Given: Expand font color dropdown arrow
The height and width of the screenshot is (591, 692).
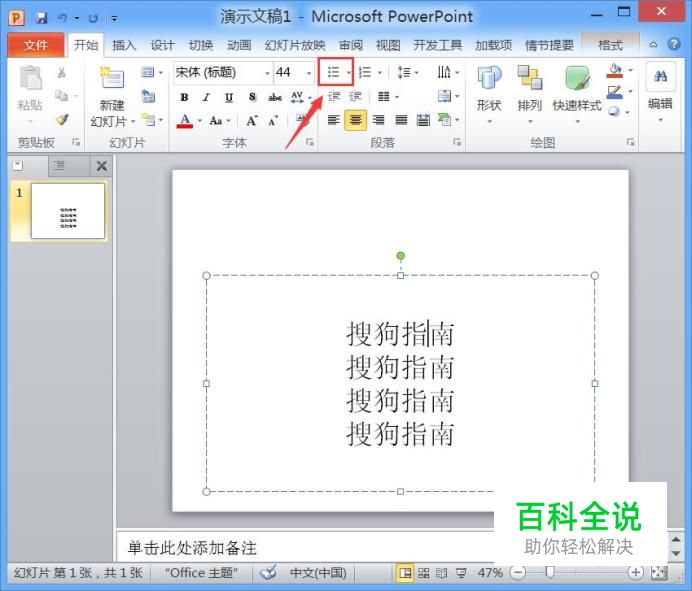Looking at the screenshot, I should point(200,120).
